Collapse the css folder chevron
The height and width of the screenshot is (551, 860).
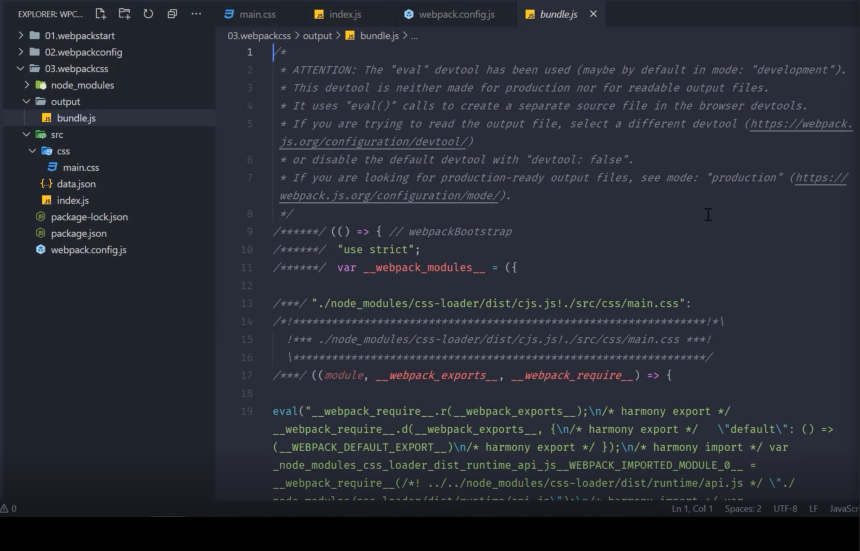click(x=32, y=151)
